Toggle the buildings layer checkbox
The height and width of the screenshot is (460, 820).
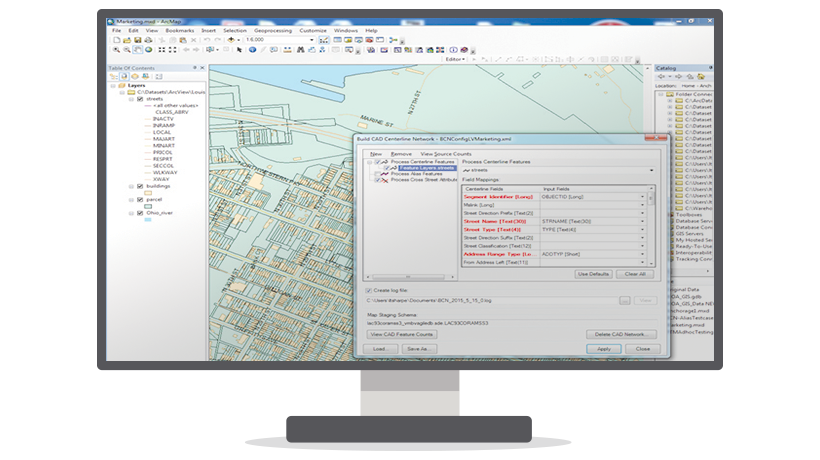coord(140,186)
